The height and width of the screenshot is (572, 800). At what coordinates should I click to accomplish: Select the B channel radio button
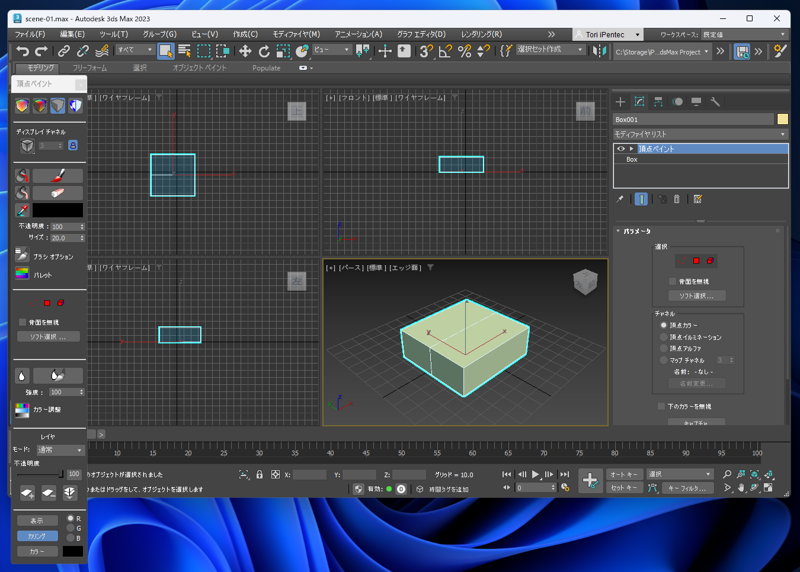tap(70, 538)
